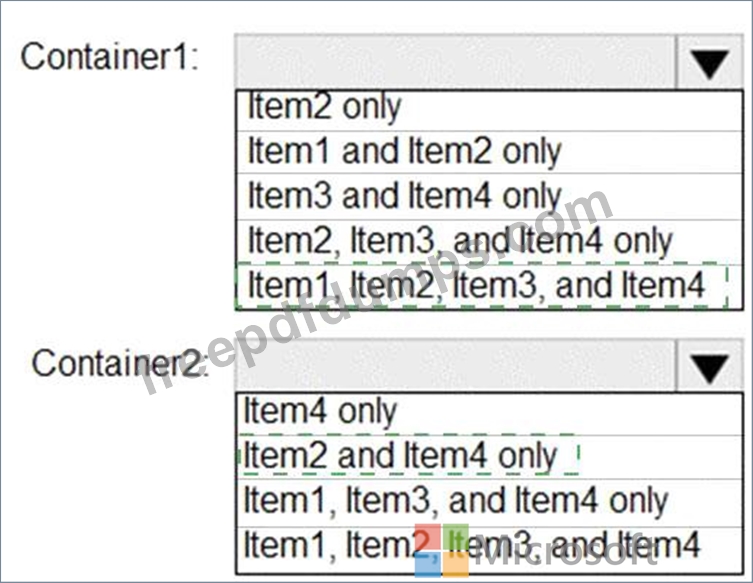Viewport: 753px width, 583px height.
Task: Select Container2 'Item1, Item2, Item3, and Item4'
Action: (489, 549)
